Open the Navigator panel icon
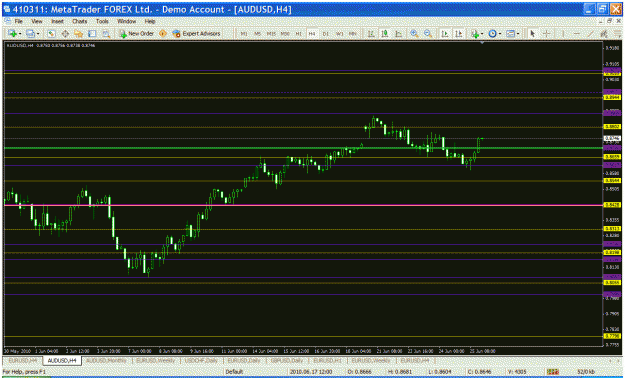Viewport: 625px width, 378px height. pos(78,34)
